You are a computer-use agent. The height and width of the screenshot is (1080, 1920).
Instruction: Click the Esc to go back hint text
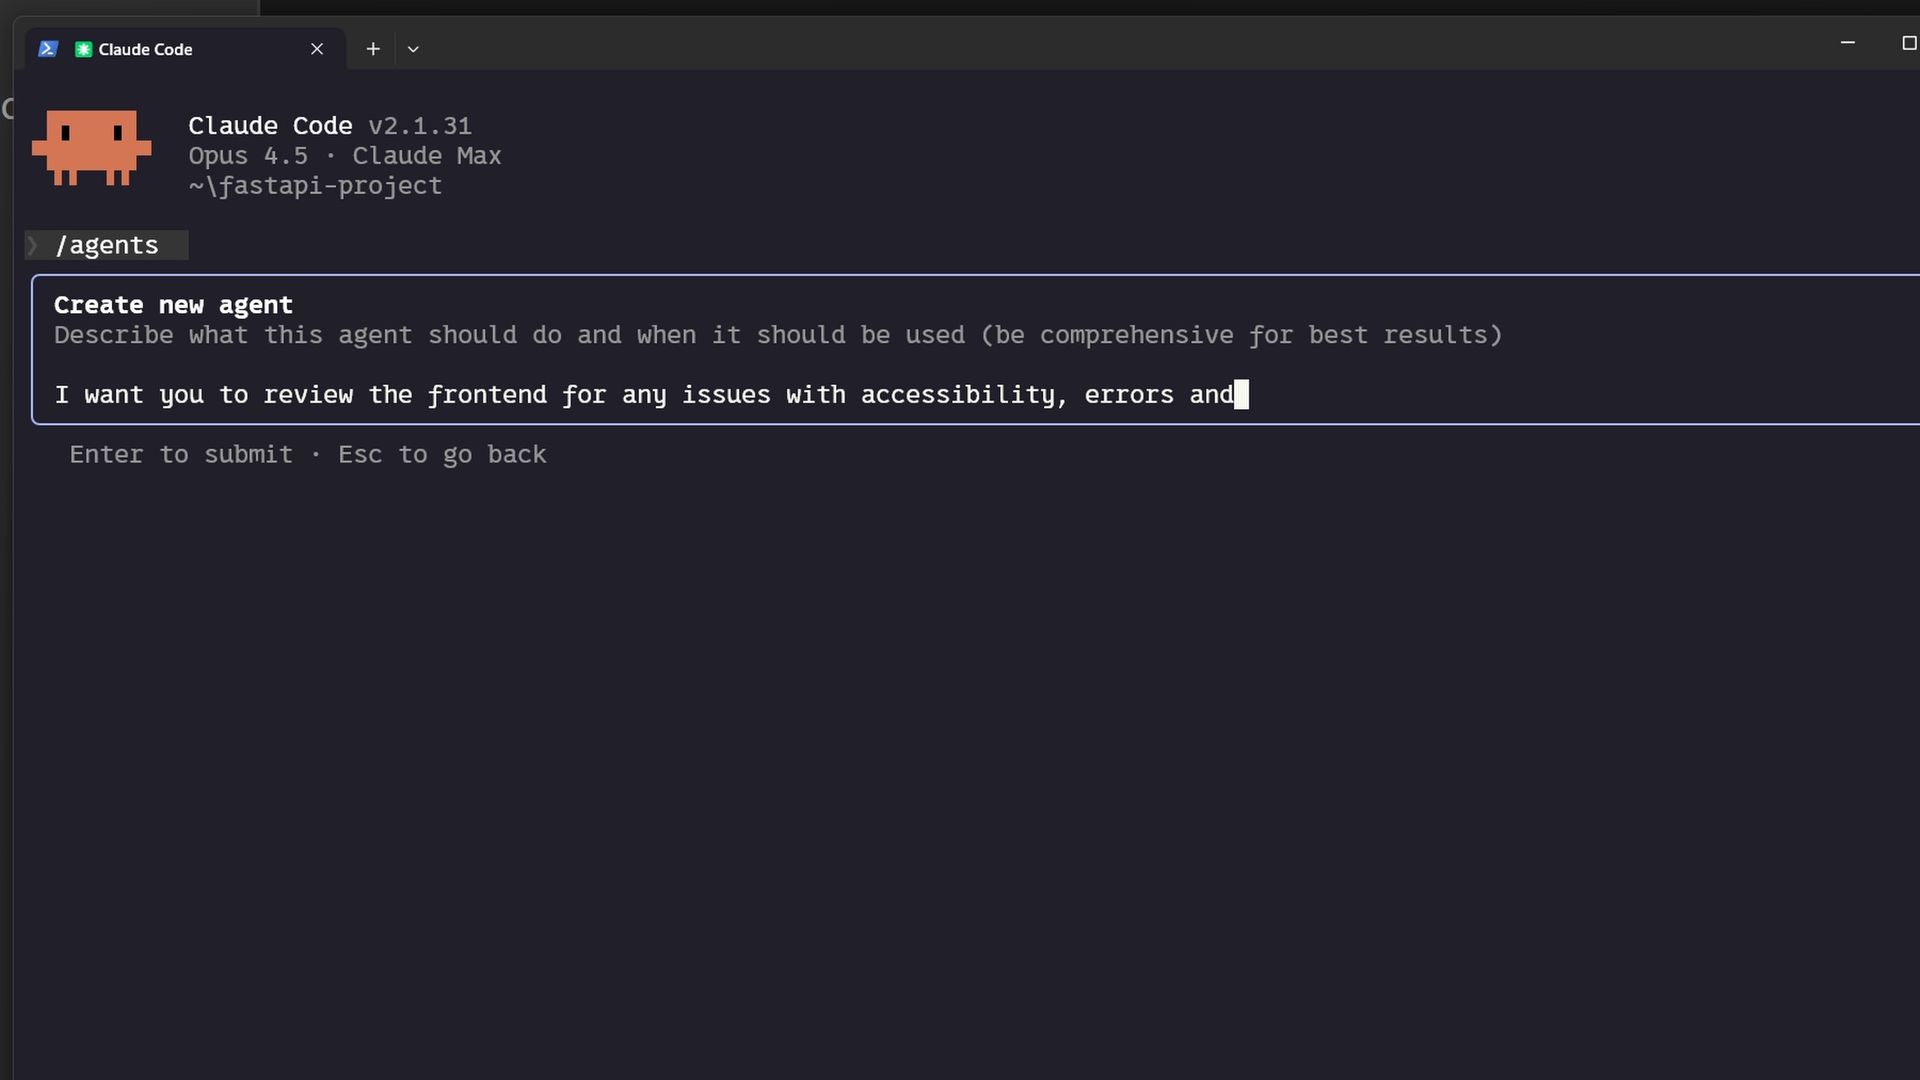442,455
